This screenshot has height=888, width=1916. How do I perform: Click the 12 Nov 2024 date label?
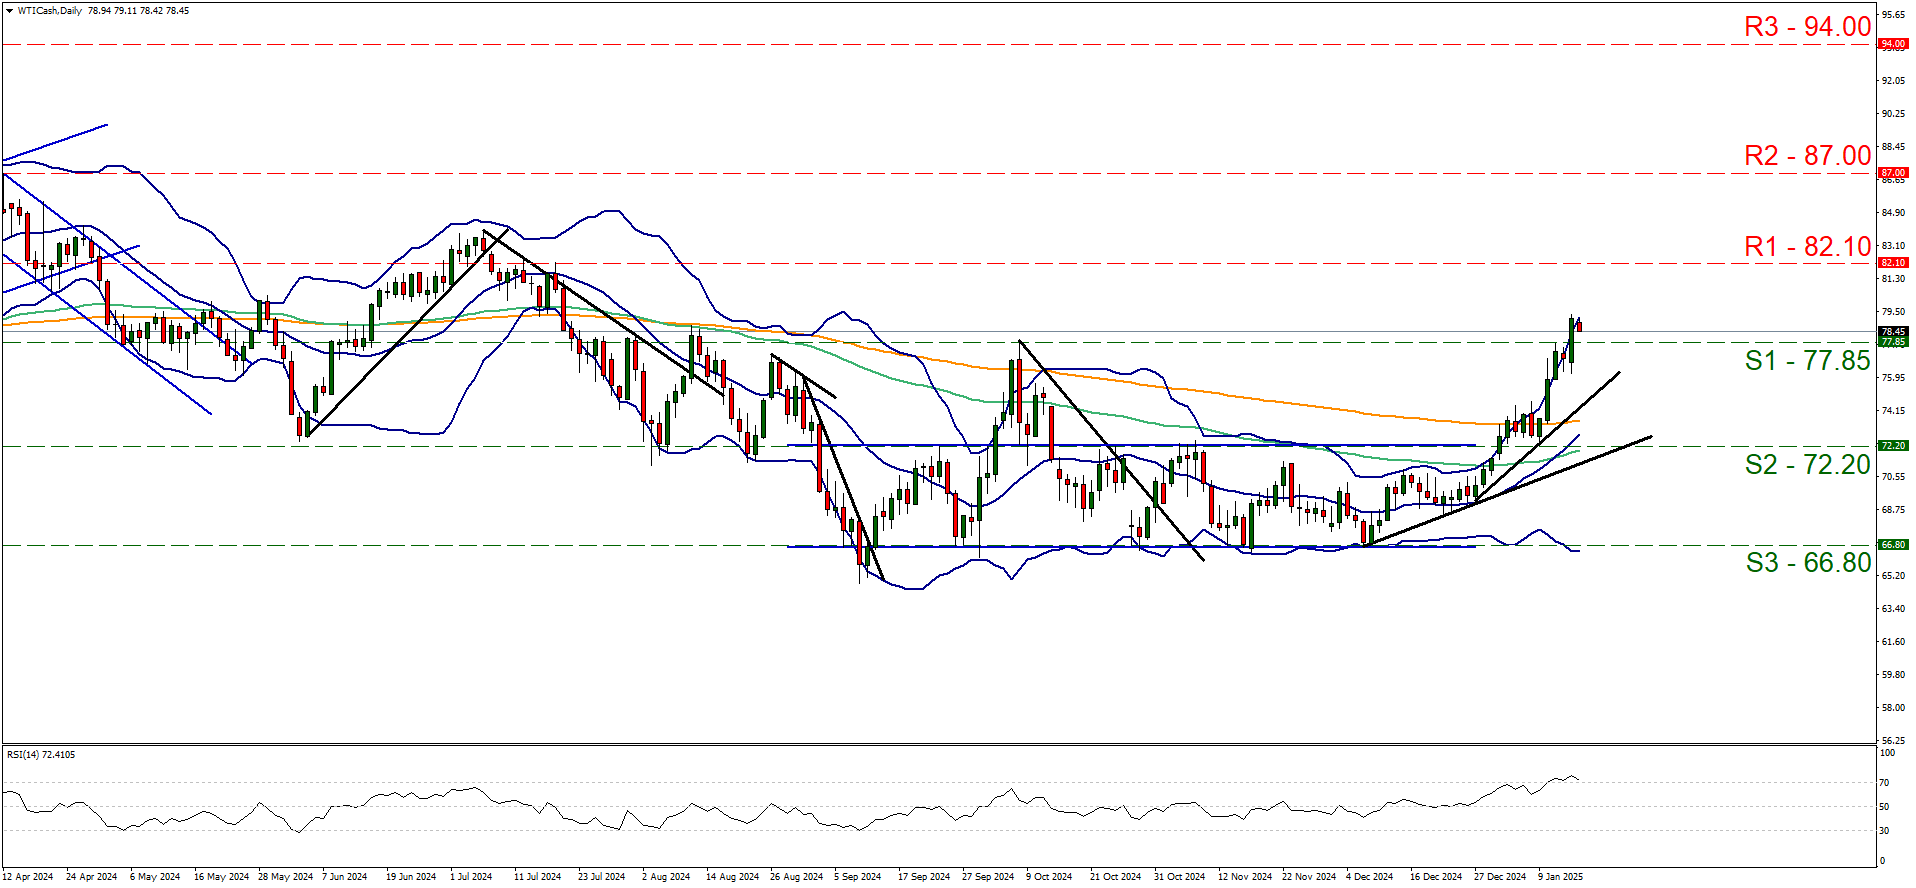(x=1245, y=877)
